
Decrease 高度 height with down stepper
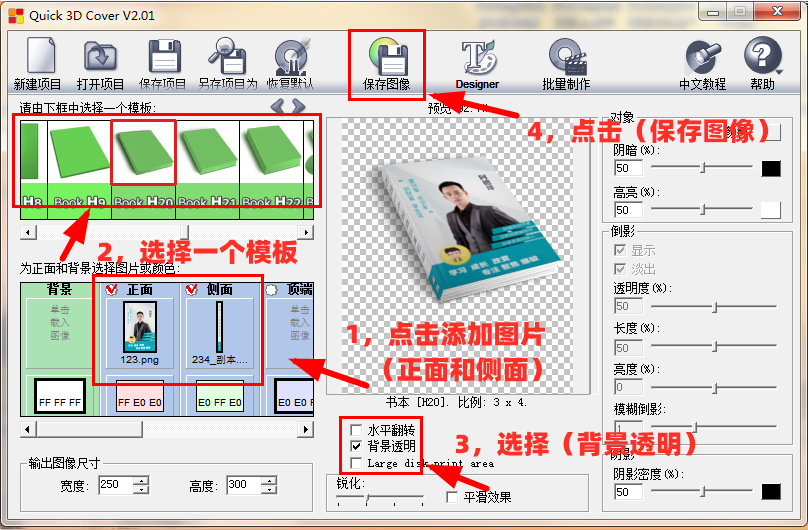[268, 489]
